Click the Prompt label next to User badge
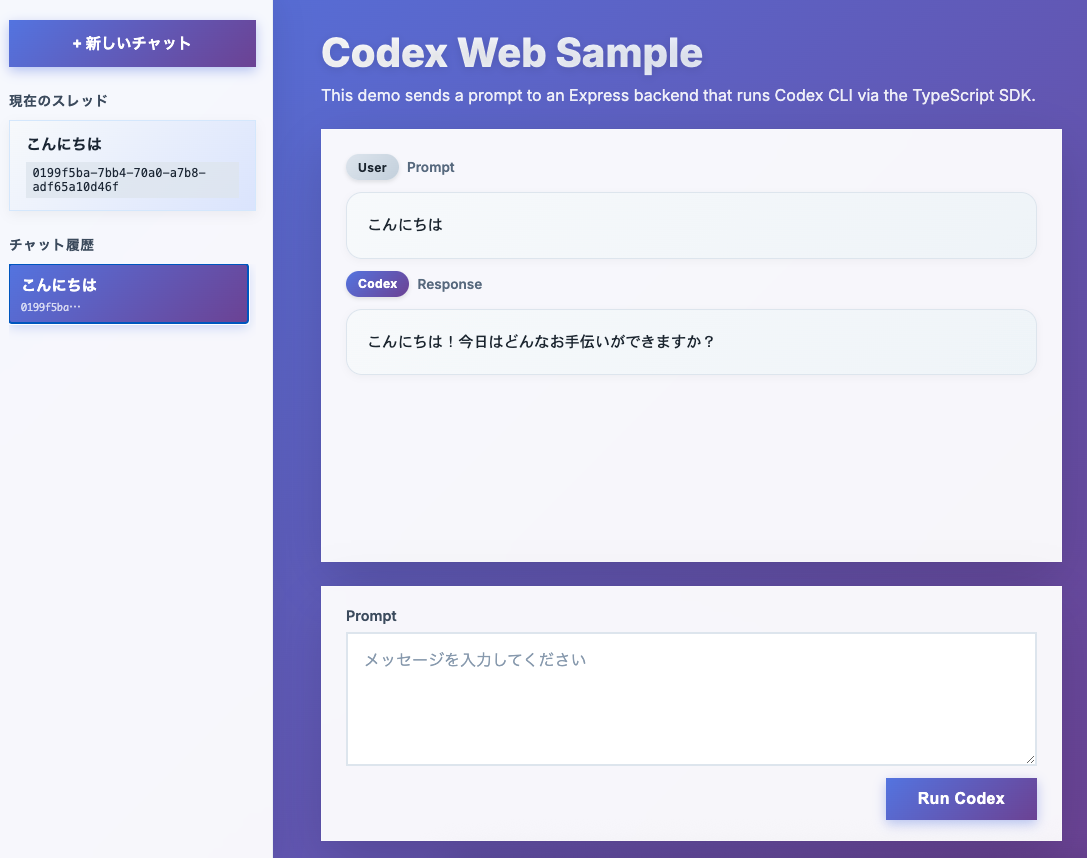 [431, 167]
